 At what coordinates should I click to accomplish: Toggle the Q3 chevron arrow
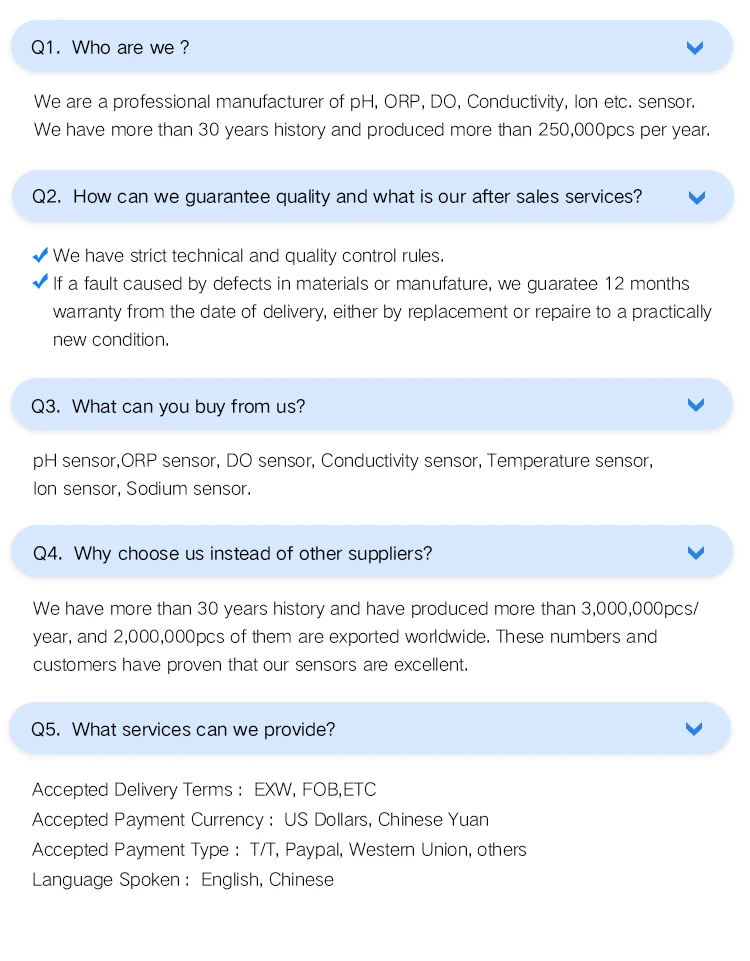[696, 405]
